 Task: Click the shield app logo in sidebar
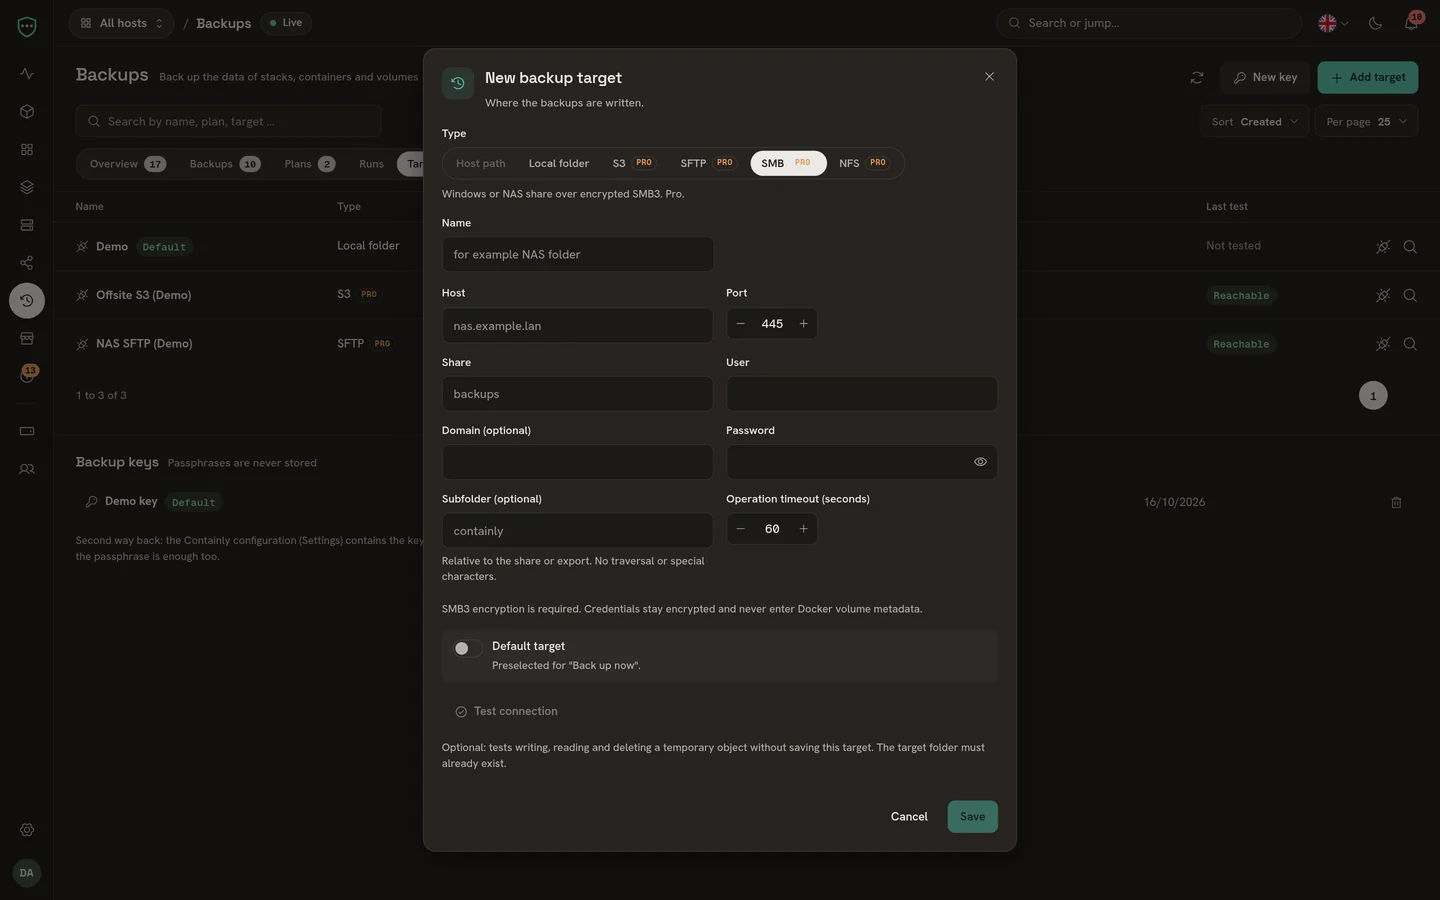pyautogui.click(x=27, y=26)
